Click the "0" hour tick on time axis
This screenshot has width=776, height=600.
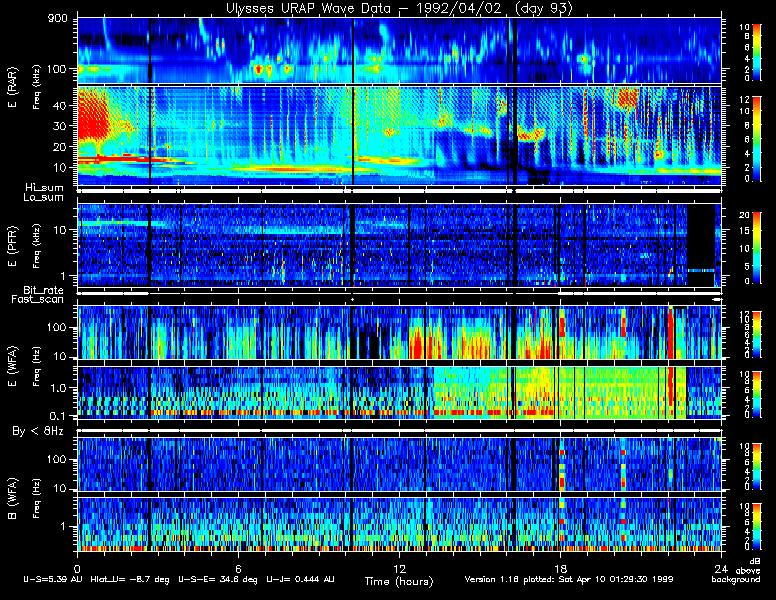pos(77,568)
